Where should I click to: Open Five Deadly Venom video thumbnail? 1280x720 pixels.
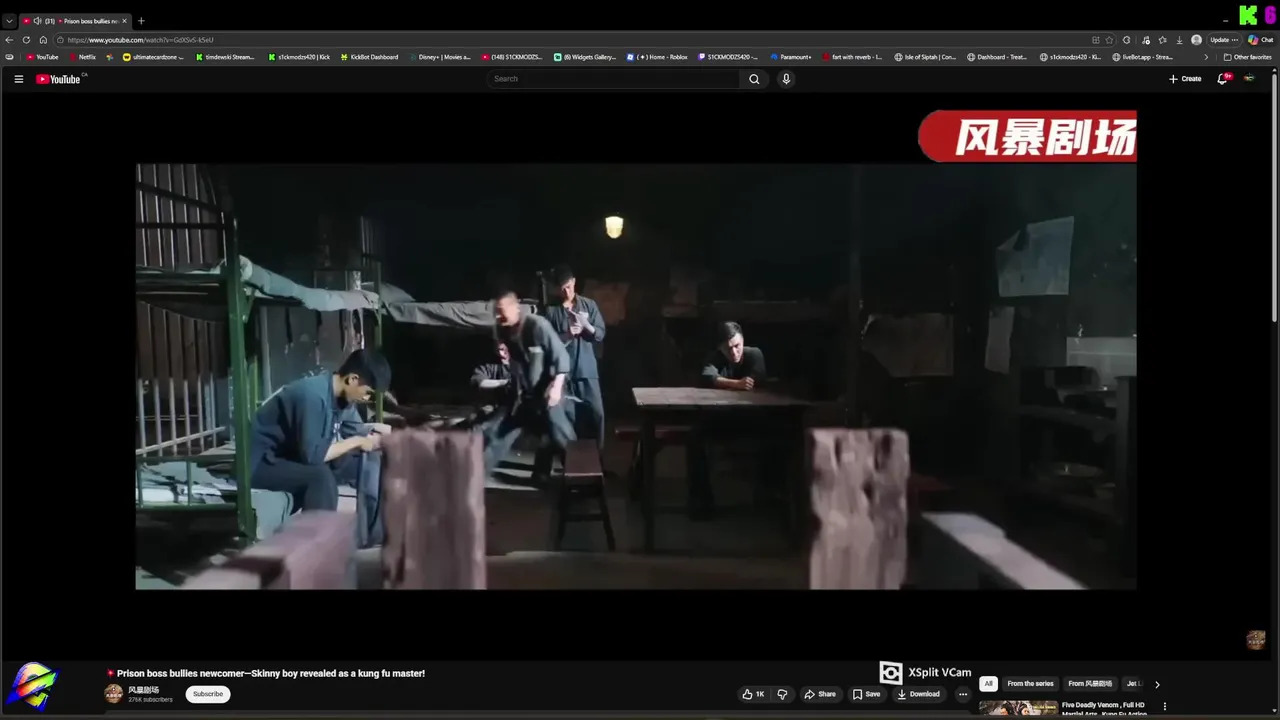click(x=1018, y=709)
